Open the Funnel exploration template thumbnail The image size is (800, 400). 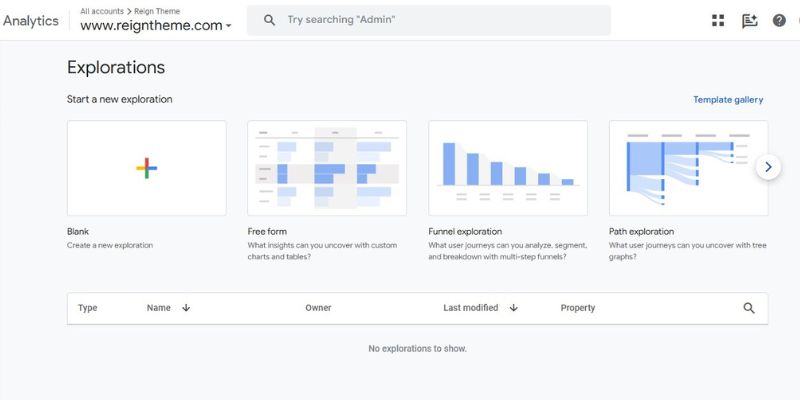tap(508, 168)
